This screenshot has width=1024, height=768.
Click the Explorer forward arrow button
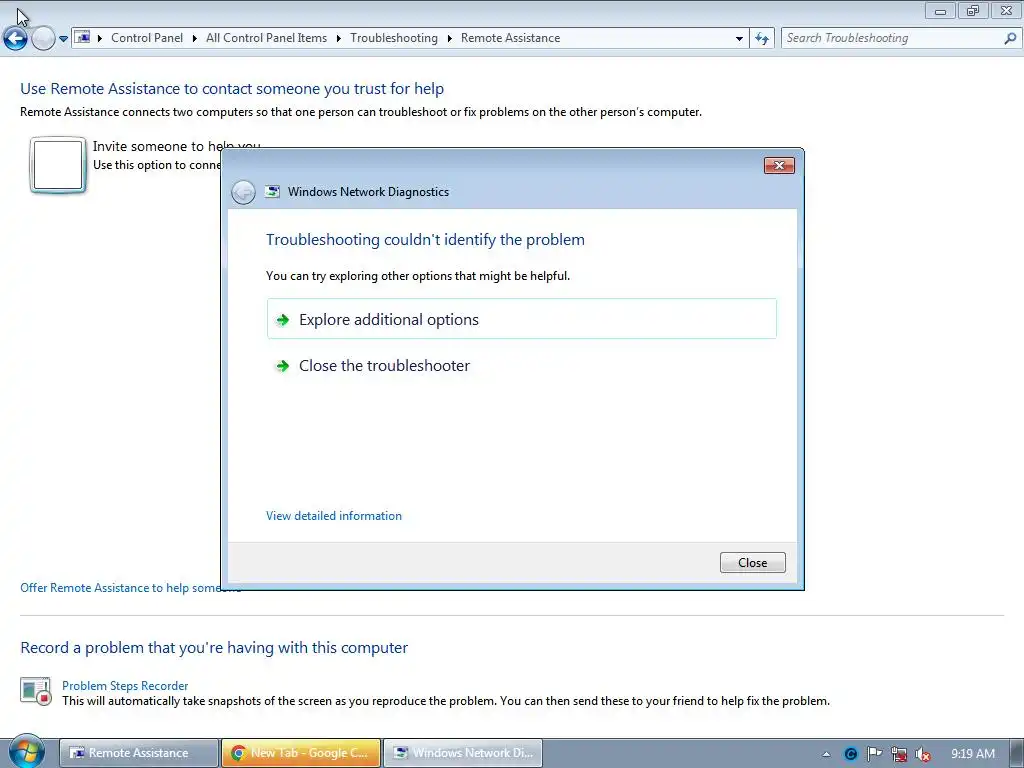pos(43,39)
